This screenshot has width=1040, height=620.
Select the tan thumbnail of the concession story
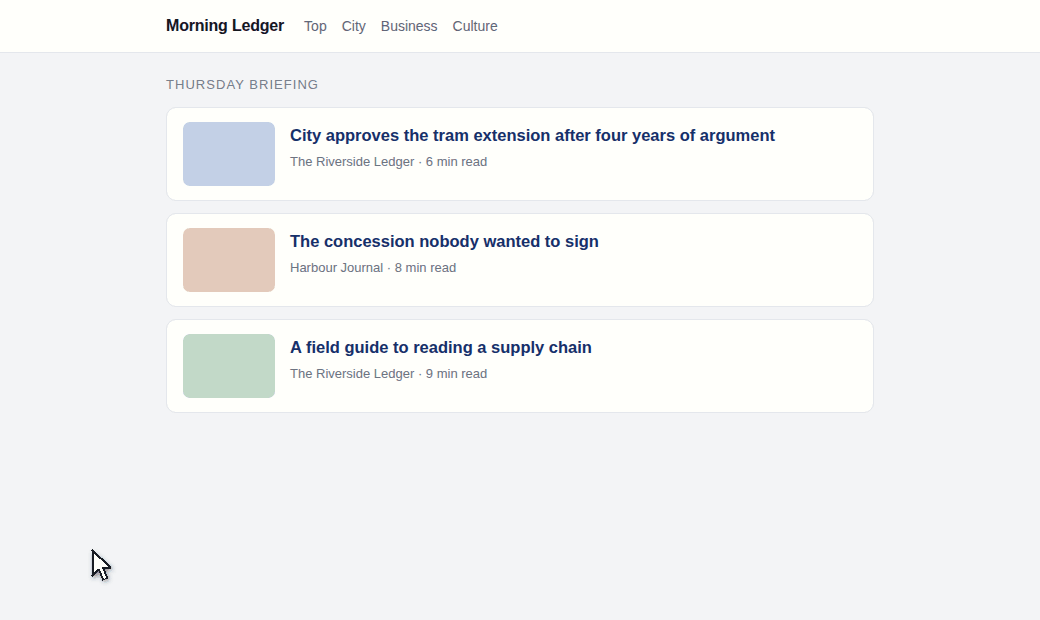[229, 260]
